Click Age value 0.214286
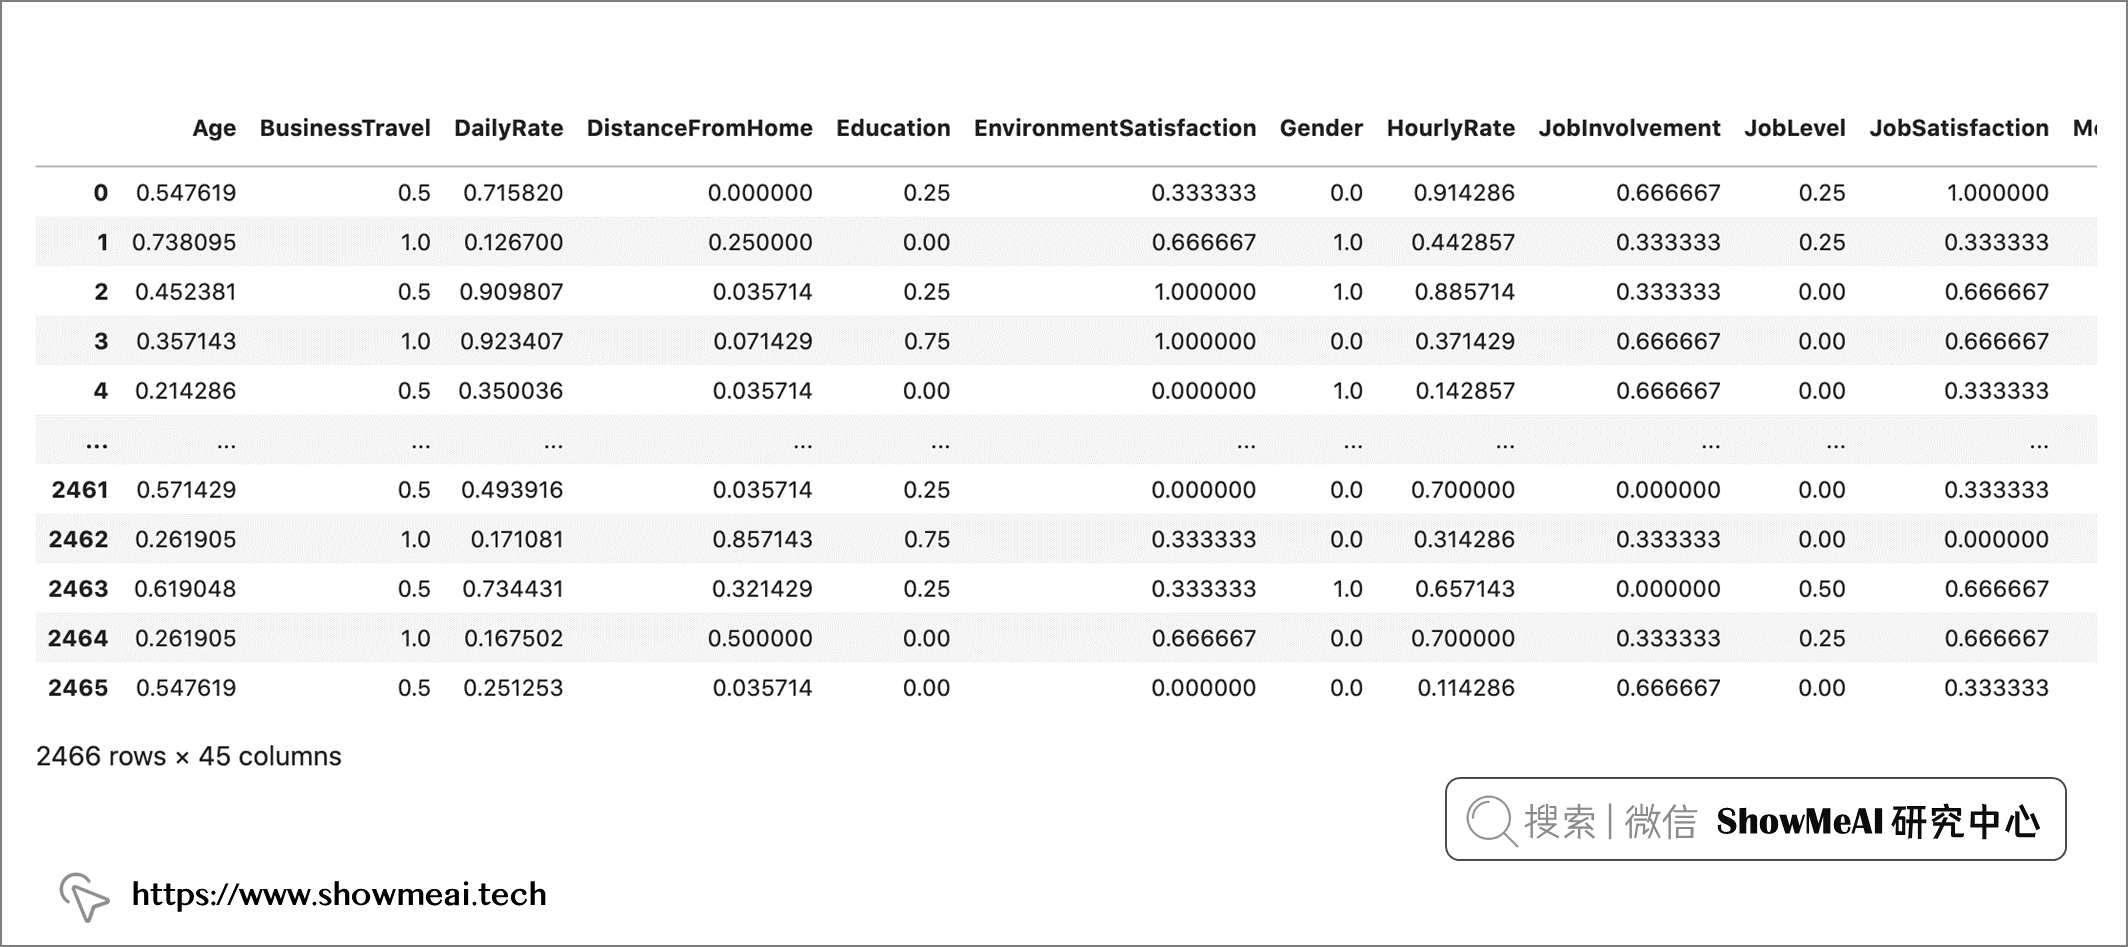The height and width of the screenshot is (947, 2128). tap(186, 391)
